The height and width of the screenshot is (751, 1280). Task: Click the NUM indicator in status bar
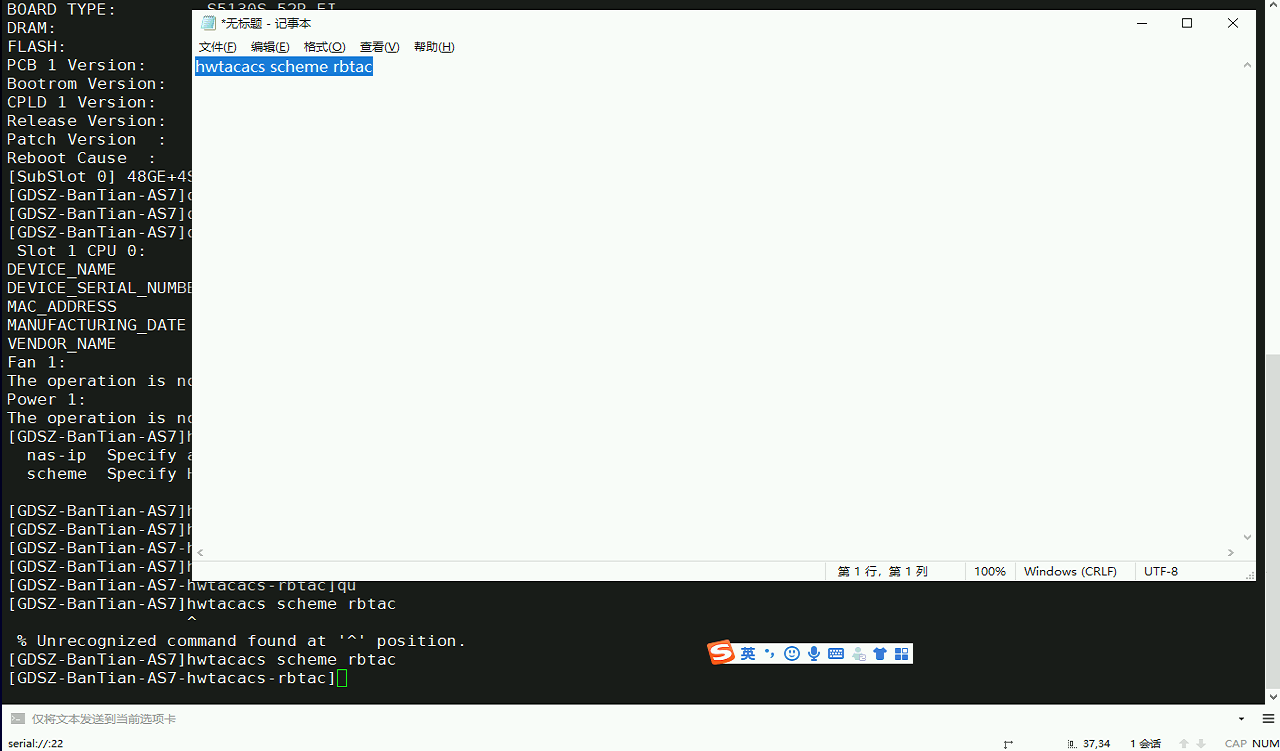[1265, 744]
